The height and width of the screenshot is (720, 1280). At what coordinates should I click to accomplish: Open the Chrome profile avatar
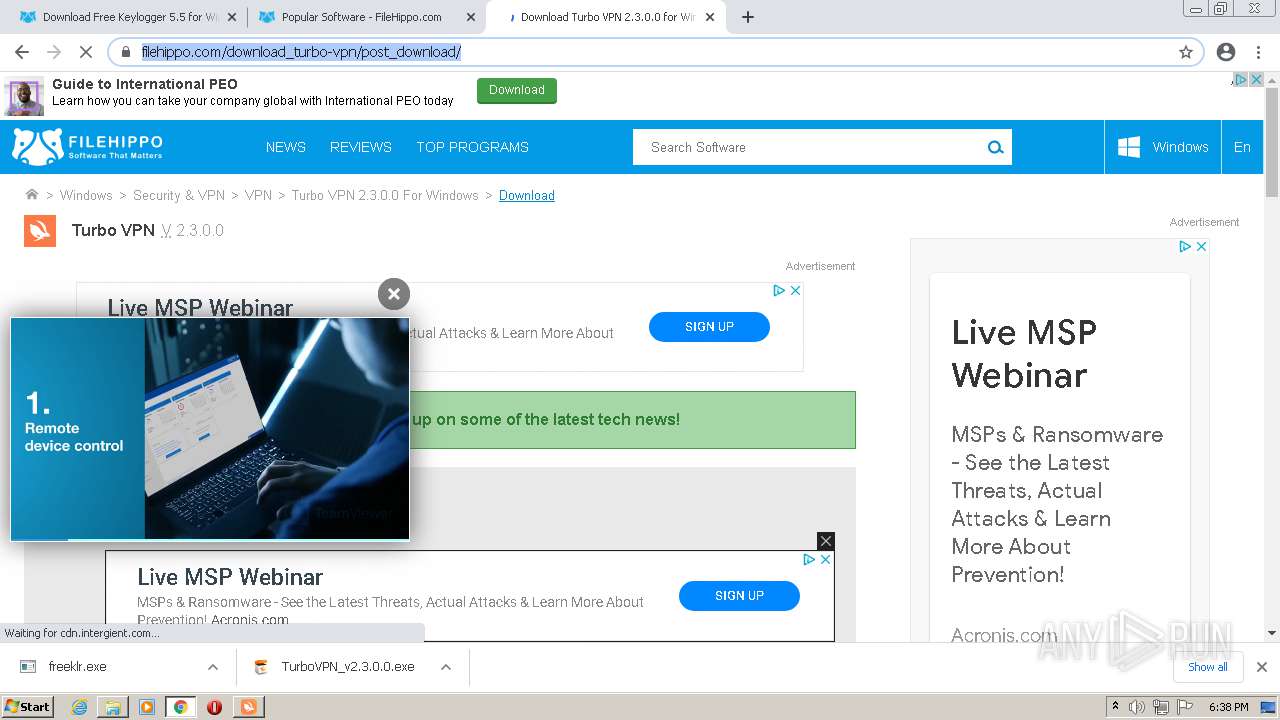coord(1226,52)
